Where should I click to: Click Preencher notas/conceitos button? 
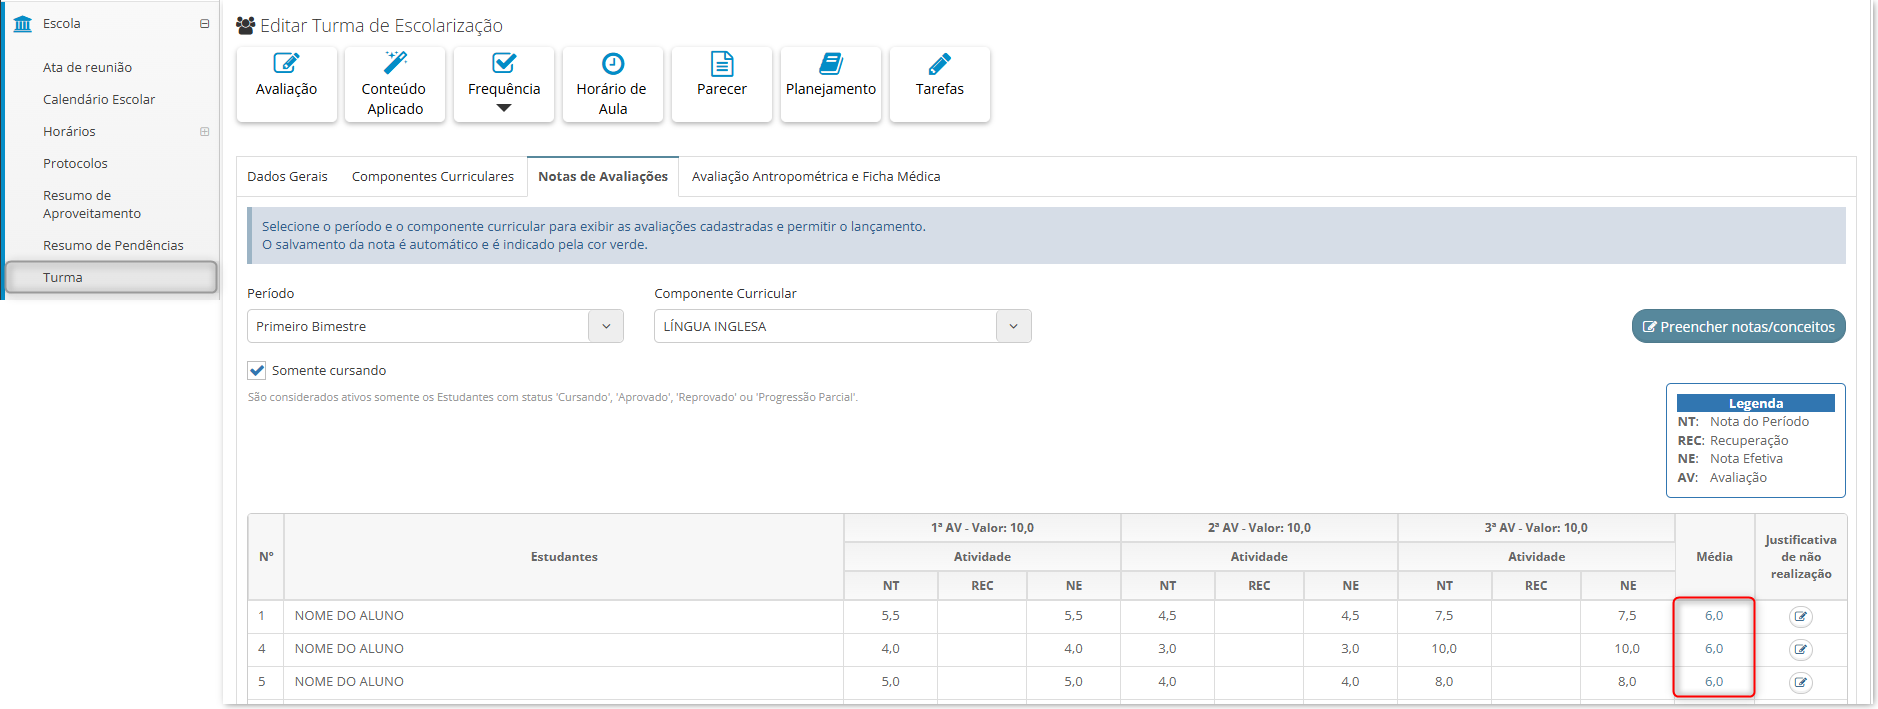1739,327
